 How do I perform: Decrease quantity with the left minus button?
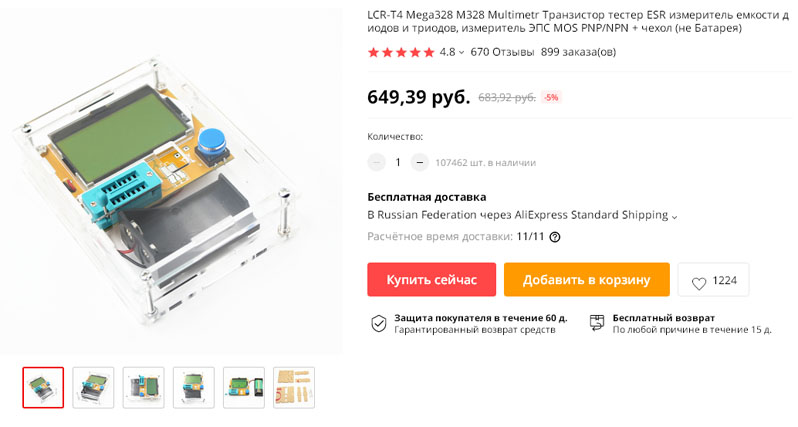(x=377, y=162)
